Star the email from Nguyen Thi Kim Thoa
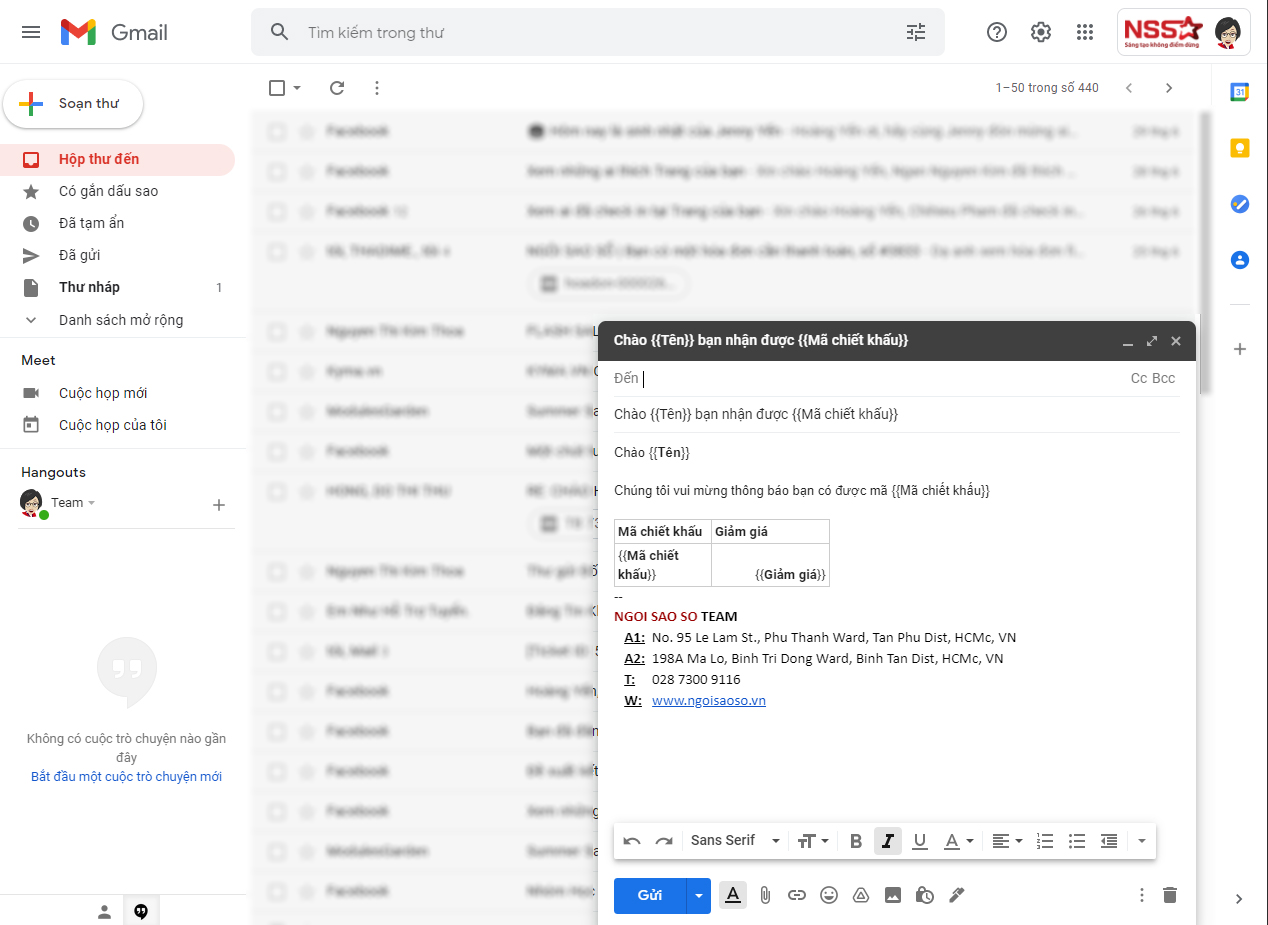This screenshot has width=1268, height=925. [307, 331]
